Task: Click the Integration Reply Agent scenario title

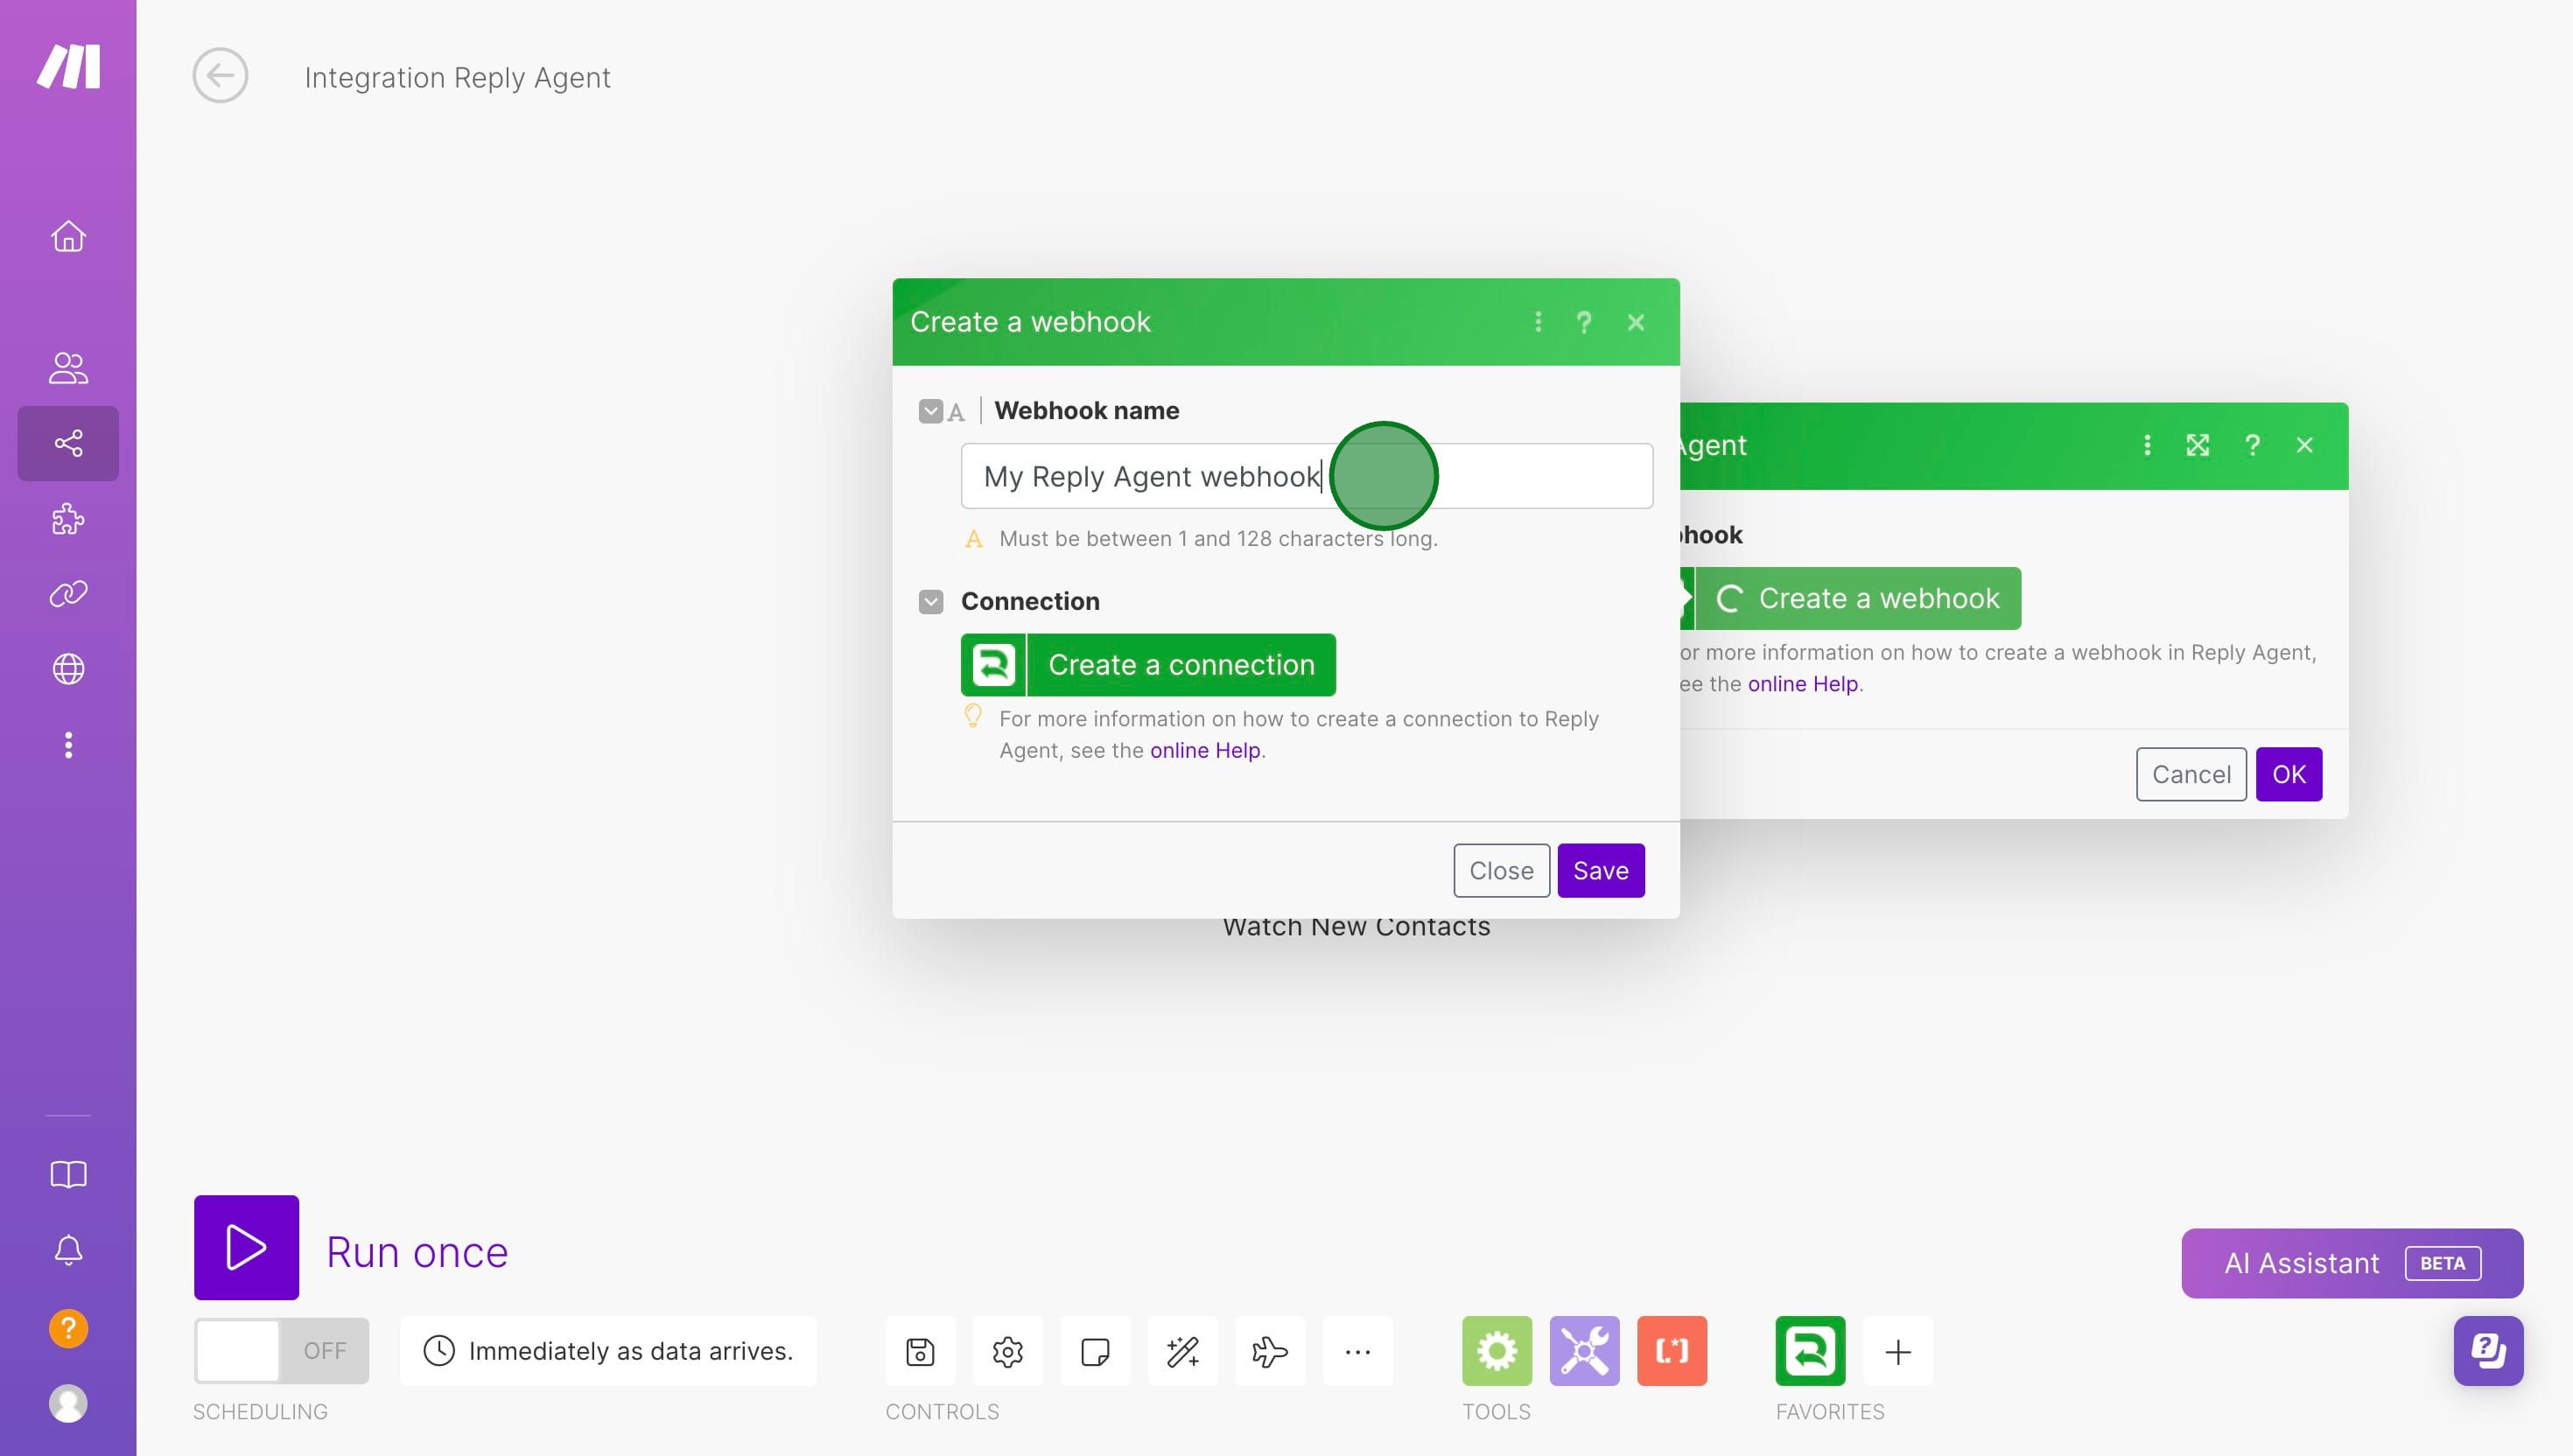Action: point(457,77)
